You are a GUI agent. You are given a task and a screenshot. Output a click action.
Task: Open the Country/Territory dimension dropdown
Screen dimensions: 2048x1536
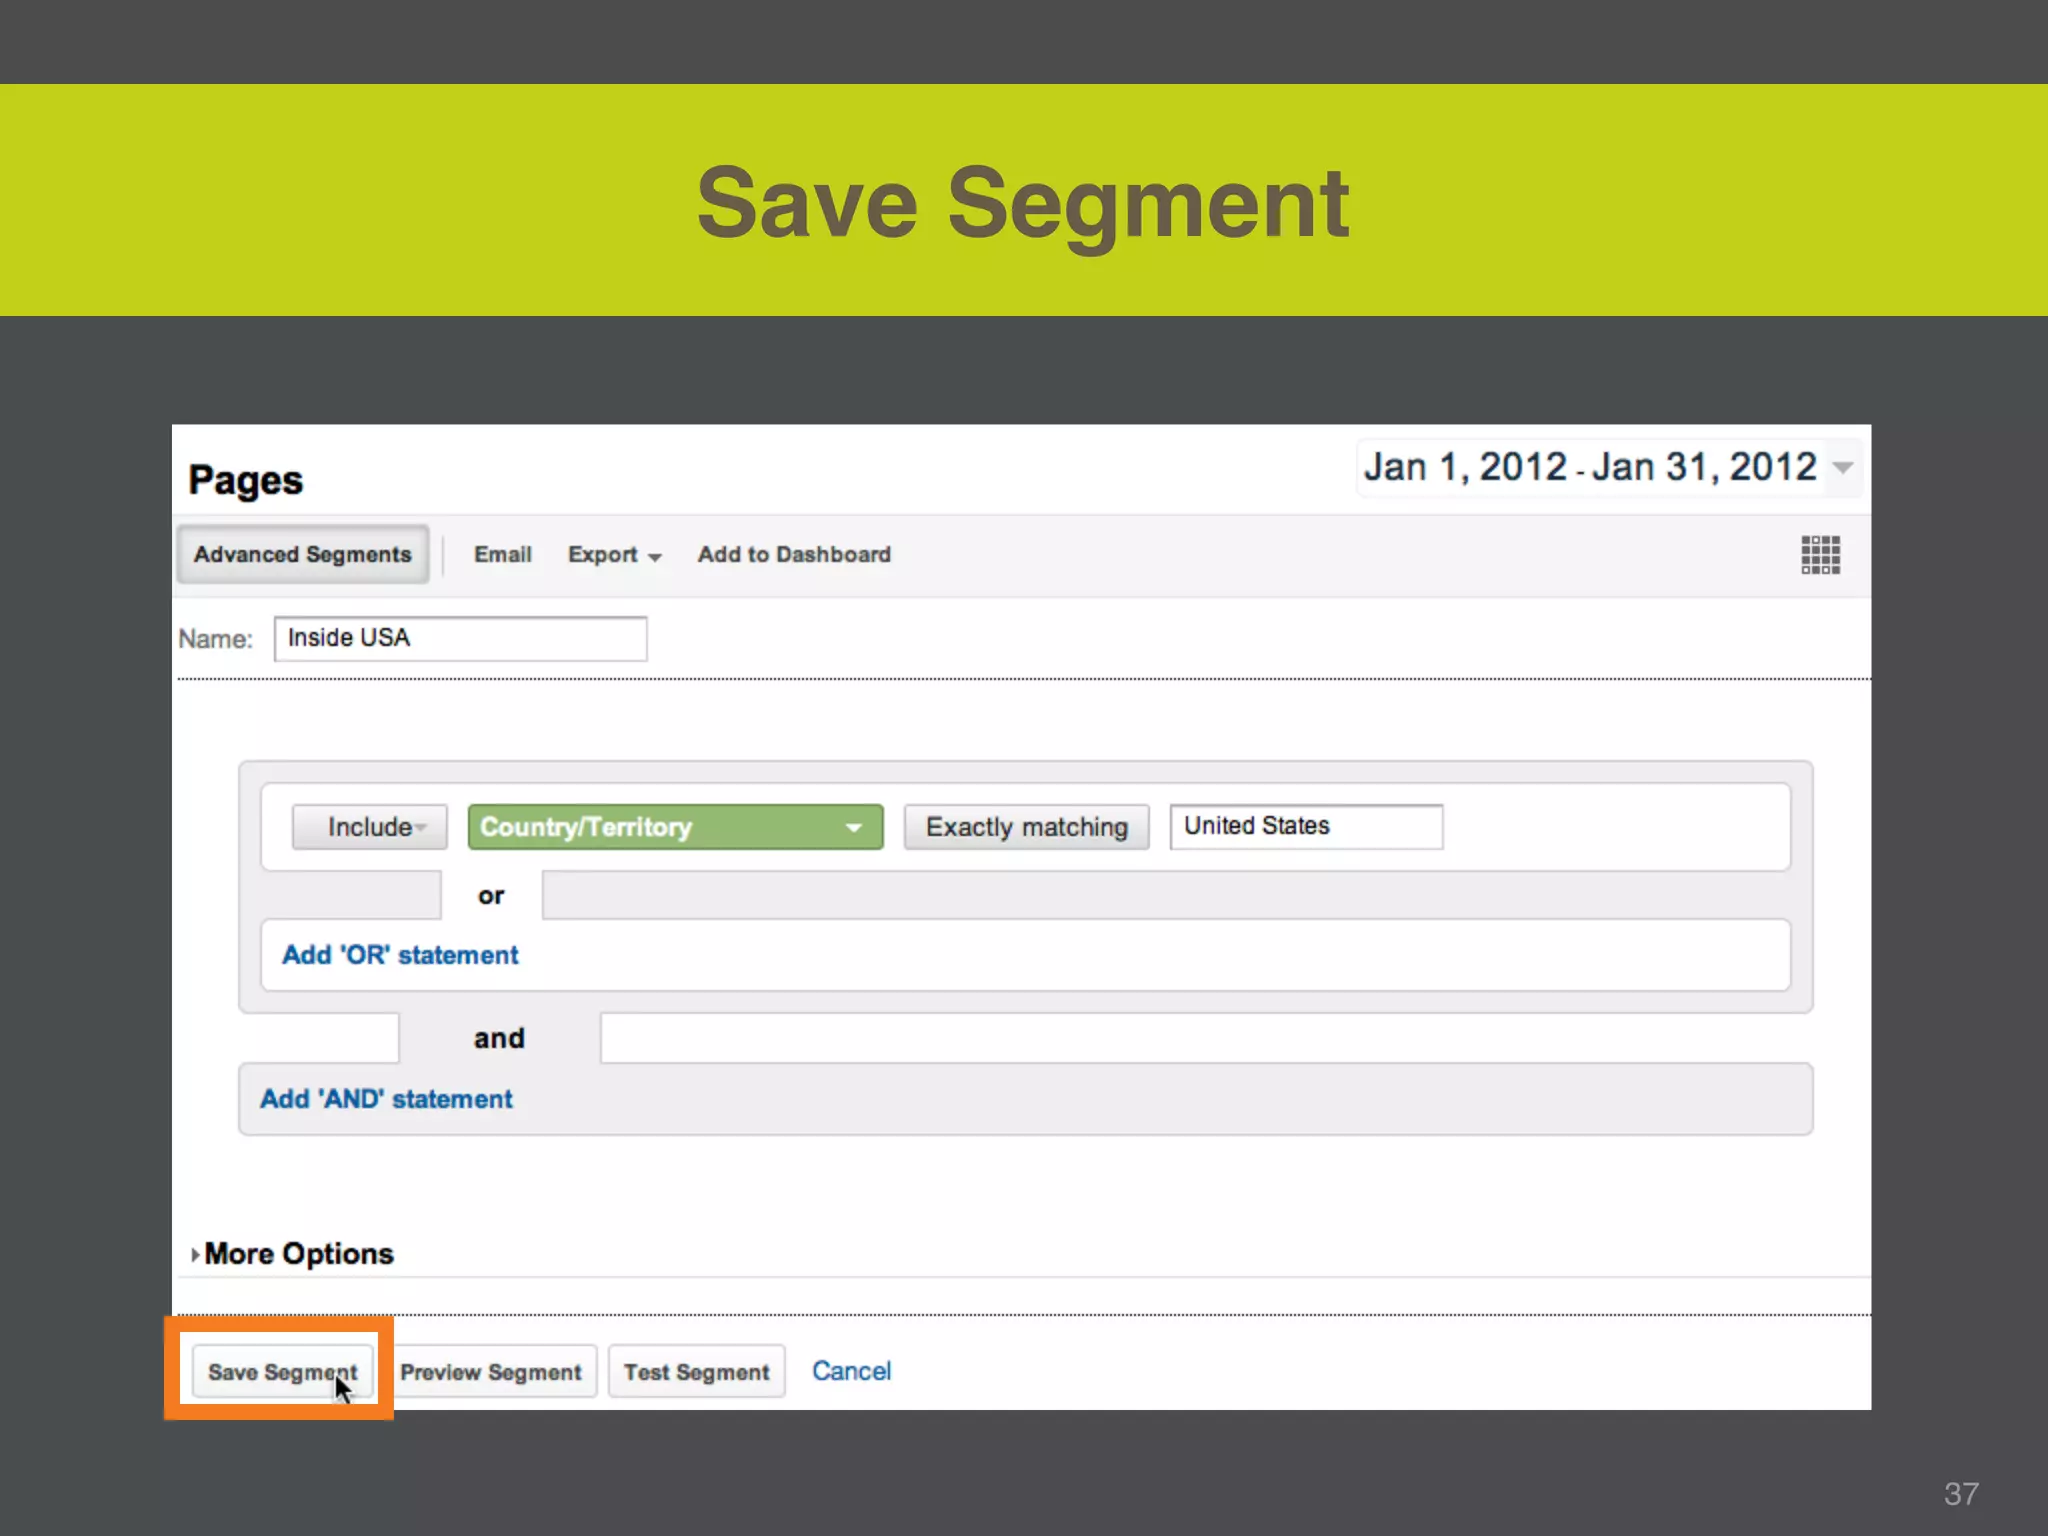(675, 827)
